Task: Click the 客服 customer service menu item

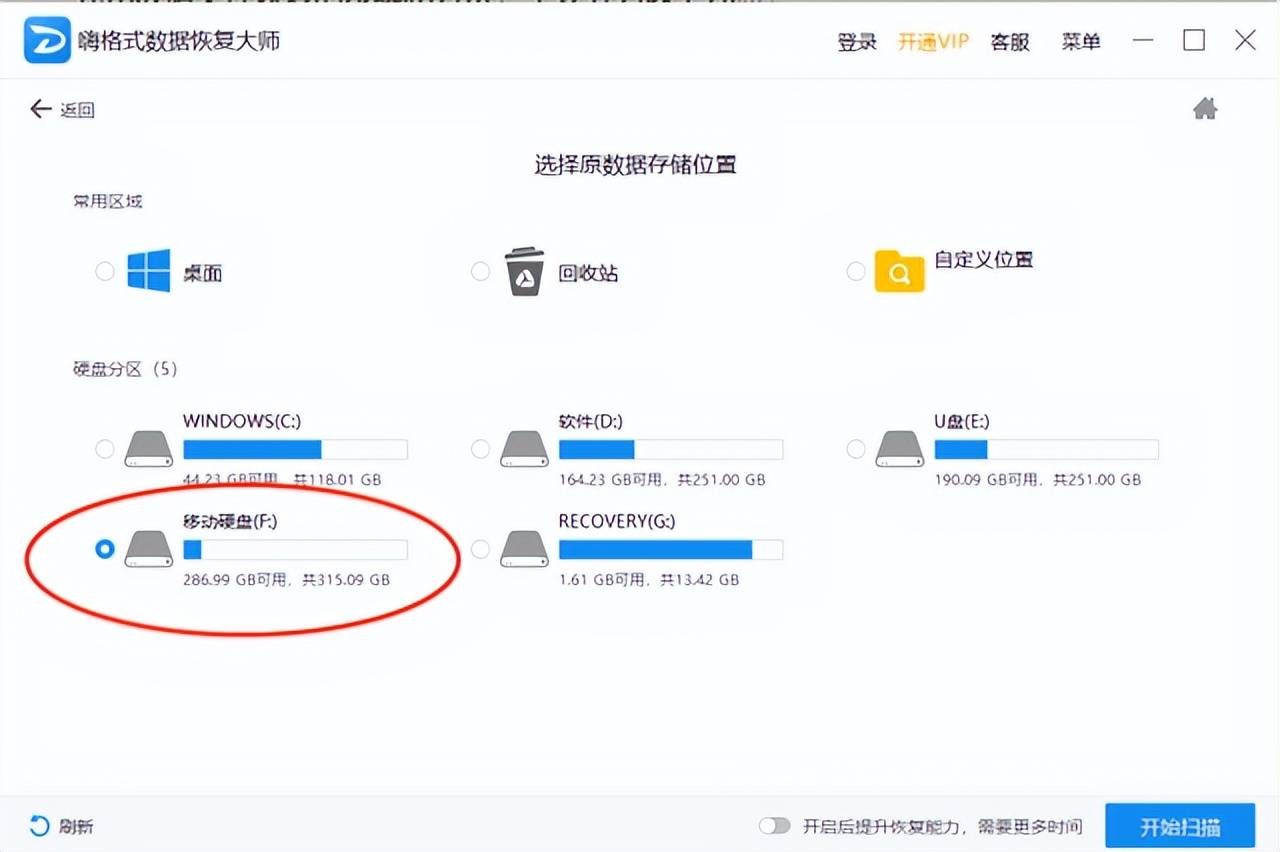Action: click(1009, 42)
